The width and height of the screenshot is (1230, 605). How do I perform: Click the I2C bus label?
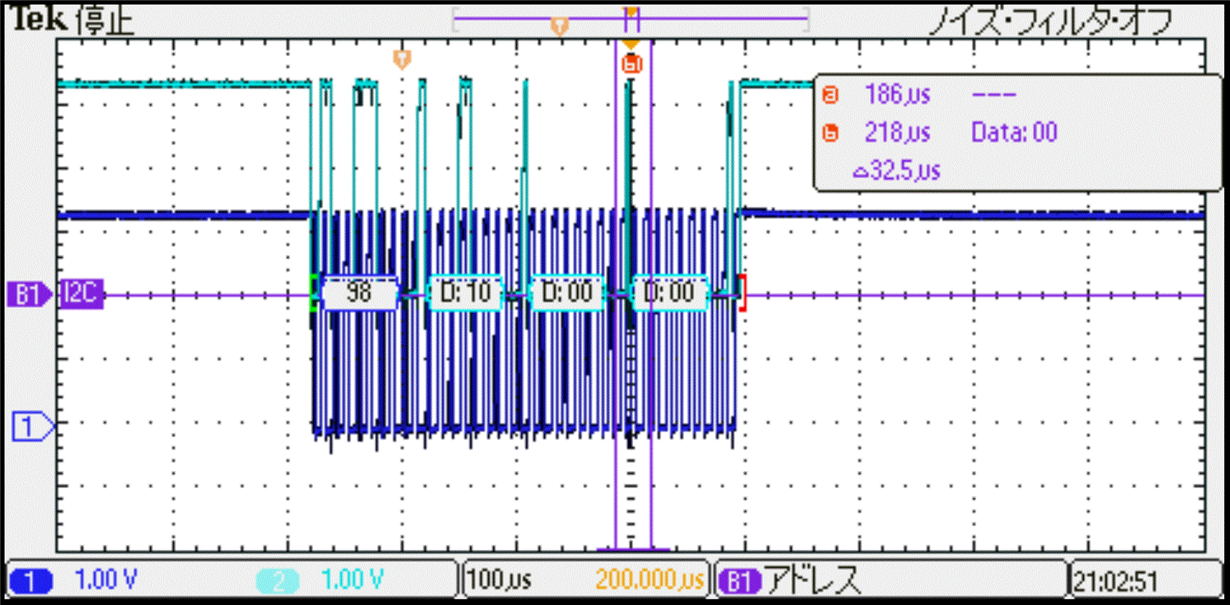[x=82, y=295]
